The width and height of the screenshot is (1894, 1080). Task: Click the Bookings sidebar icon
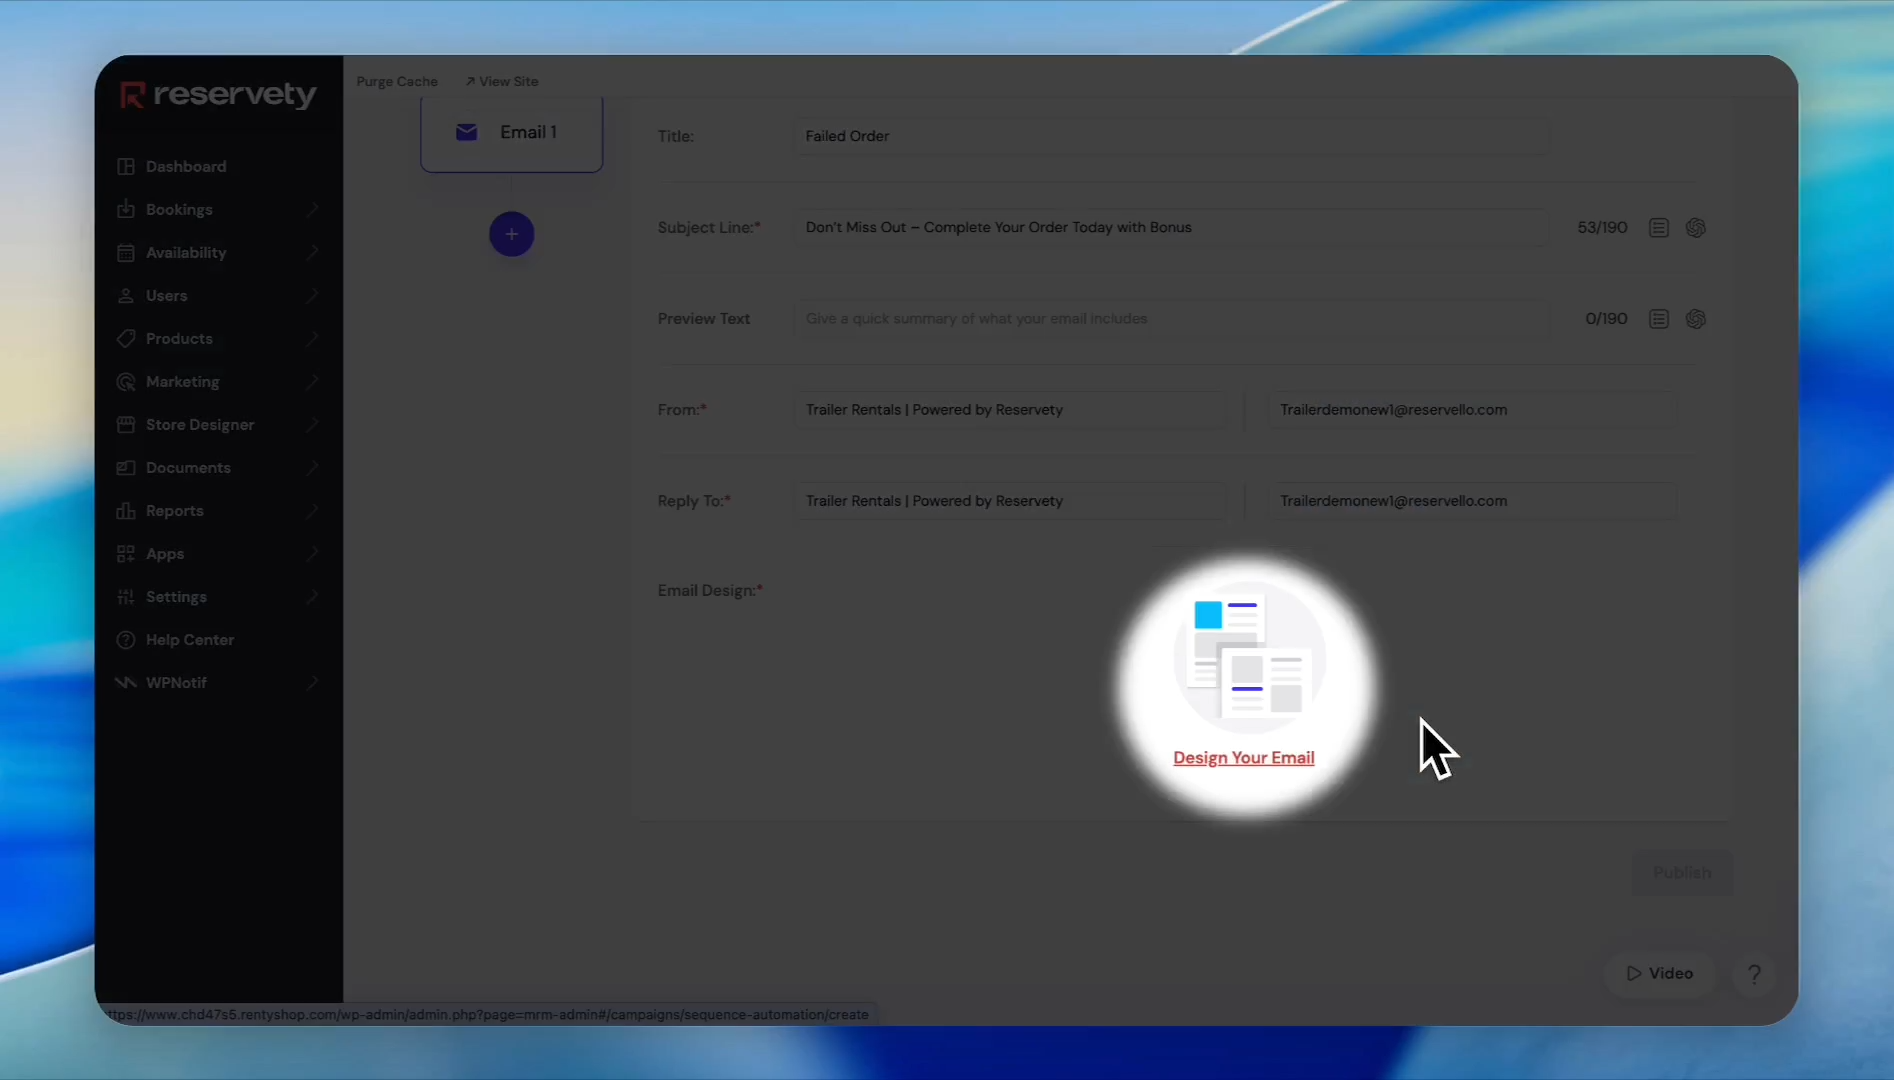pyautogui.click(x=125, y=209)
